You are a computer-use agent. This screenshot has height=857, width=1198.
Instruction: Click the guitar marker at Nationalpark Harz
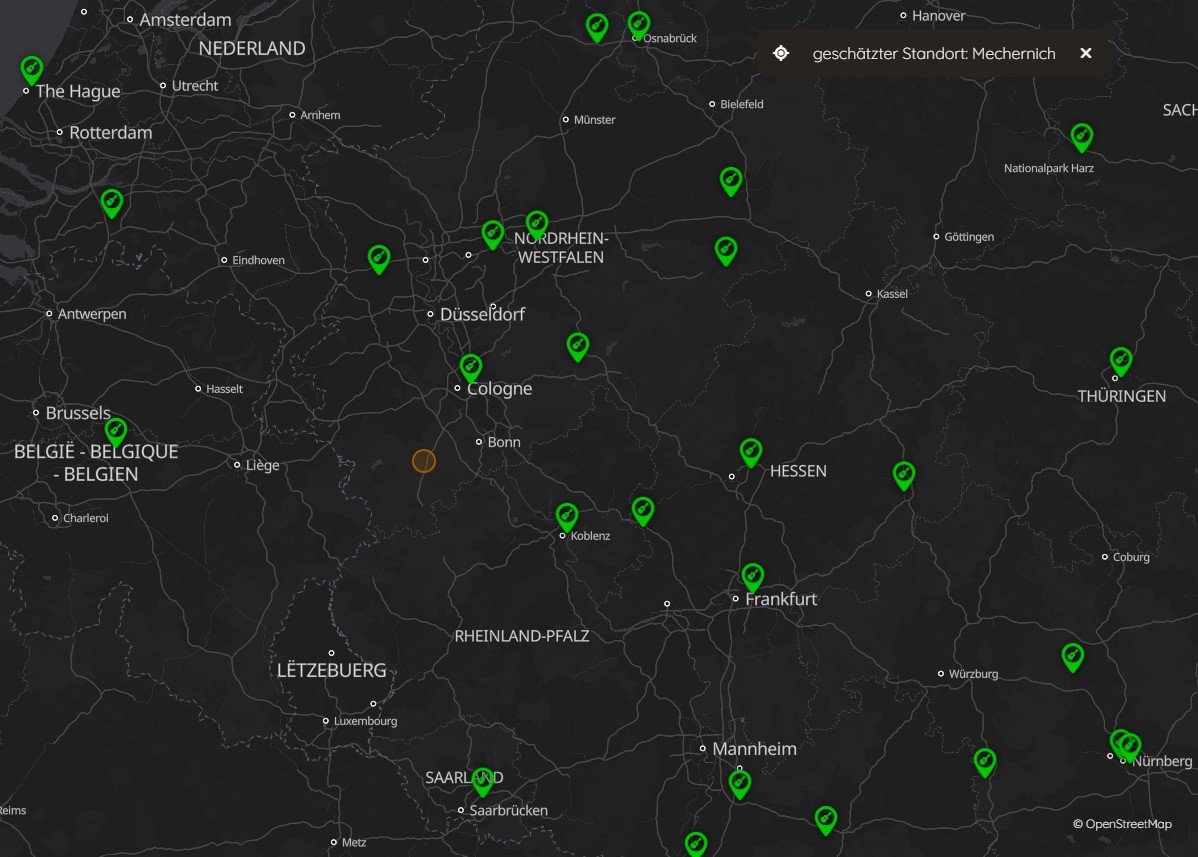[1081, 137]
